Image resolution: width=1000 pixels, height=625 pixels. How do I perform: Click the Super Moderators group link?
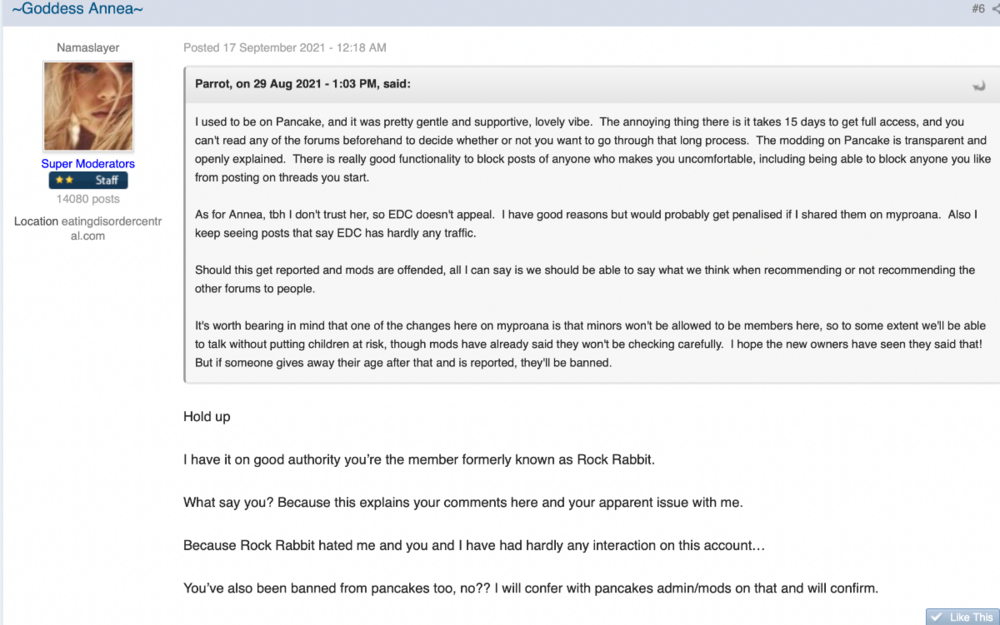(x=88, y=164)
